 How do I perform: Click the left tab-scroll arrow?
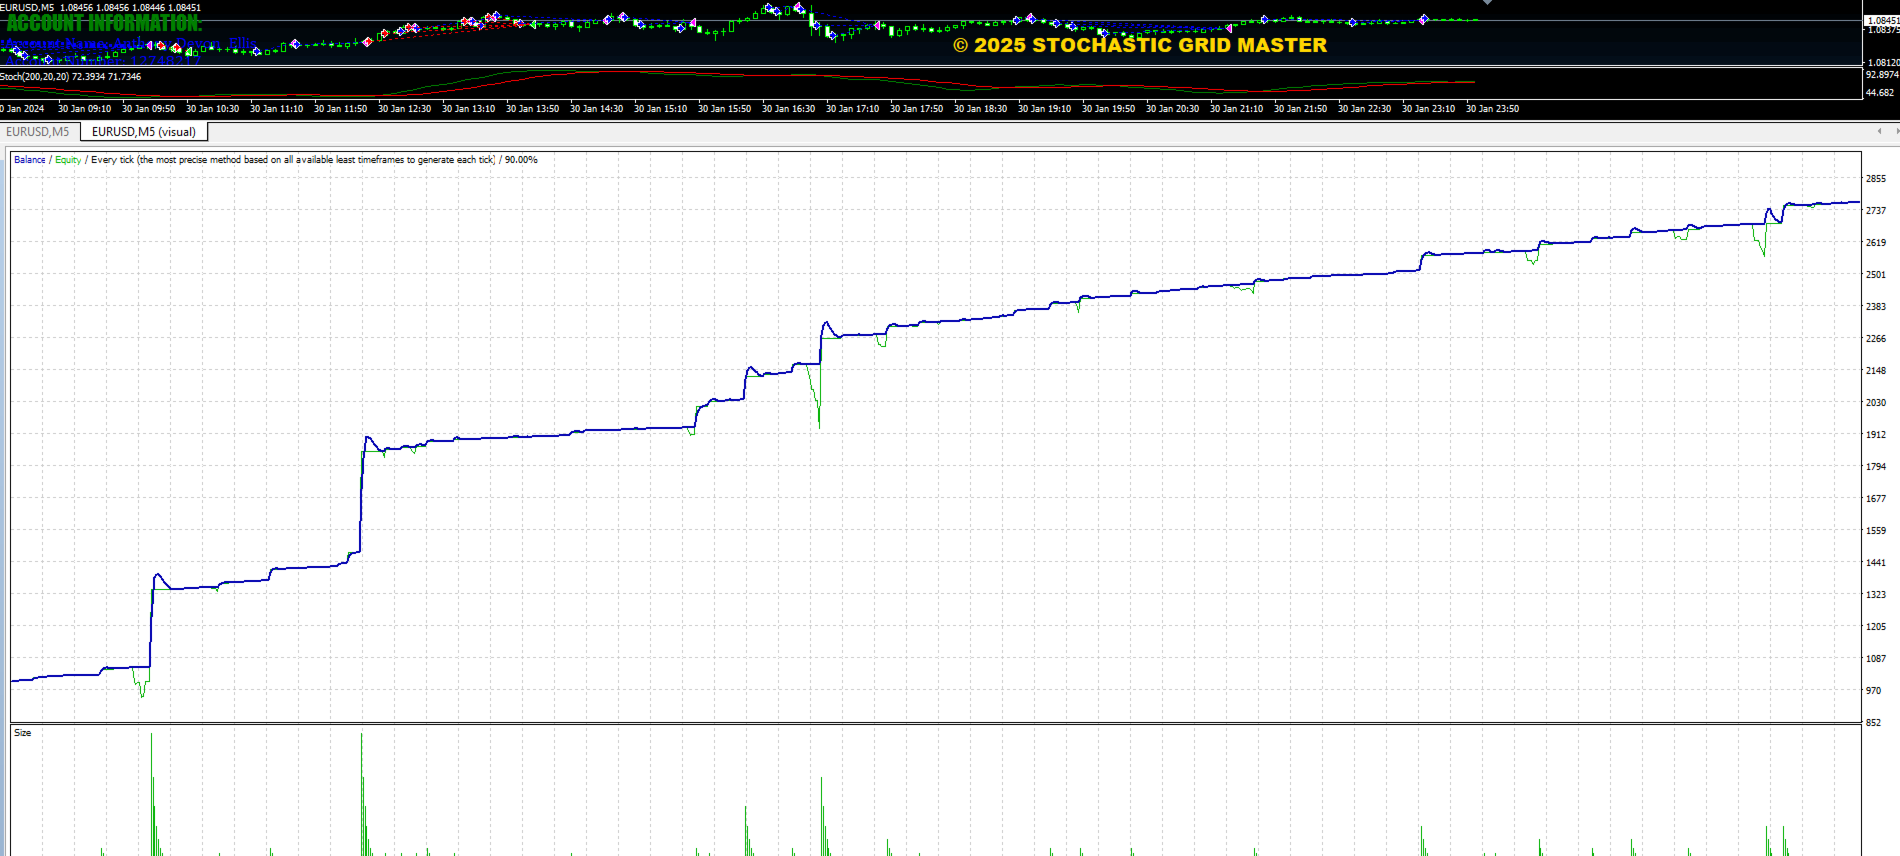tap(1880, 131)
